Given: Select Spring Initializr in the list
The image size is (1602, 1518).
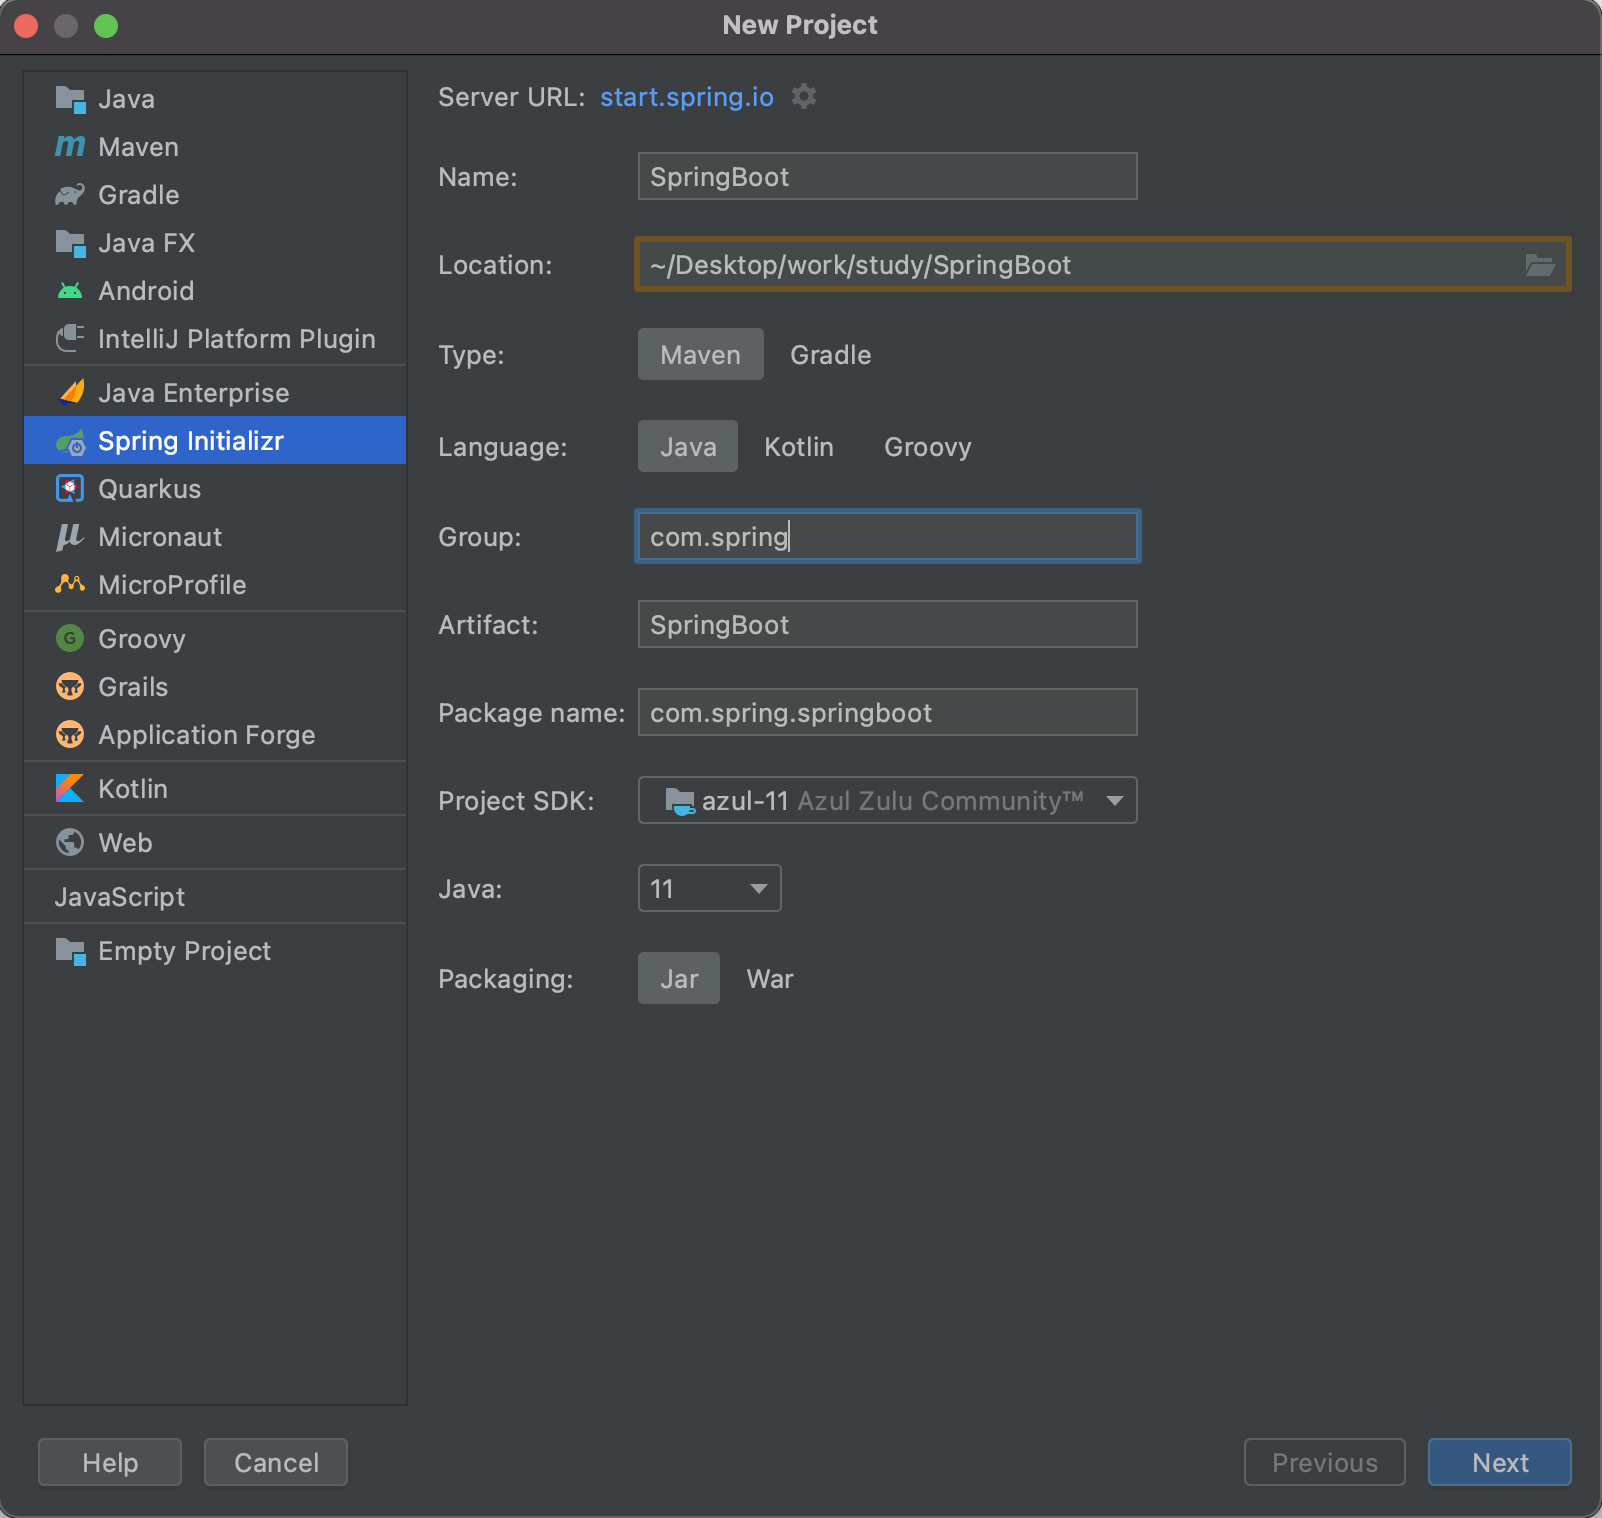Looking at the screenshot, I should point(215,440).
